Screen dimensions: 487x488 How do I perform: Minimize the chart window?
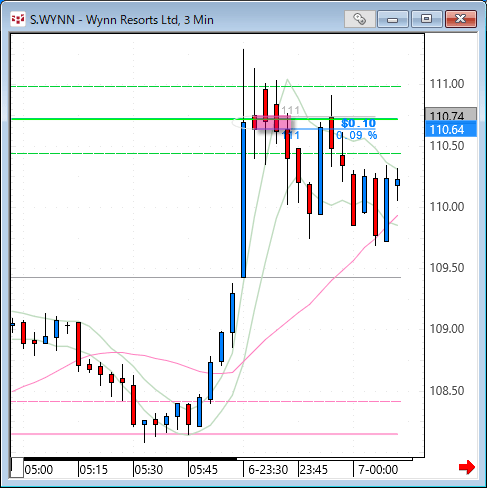pos(393,19)
